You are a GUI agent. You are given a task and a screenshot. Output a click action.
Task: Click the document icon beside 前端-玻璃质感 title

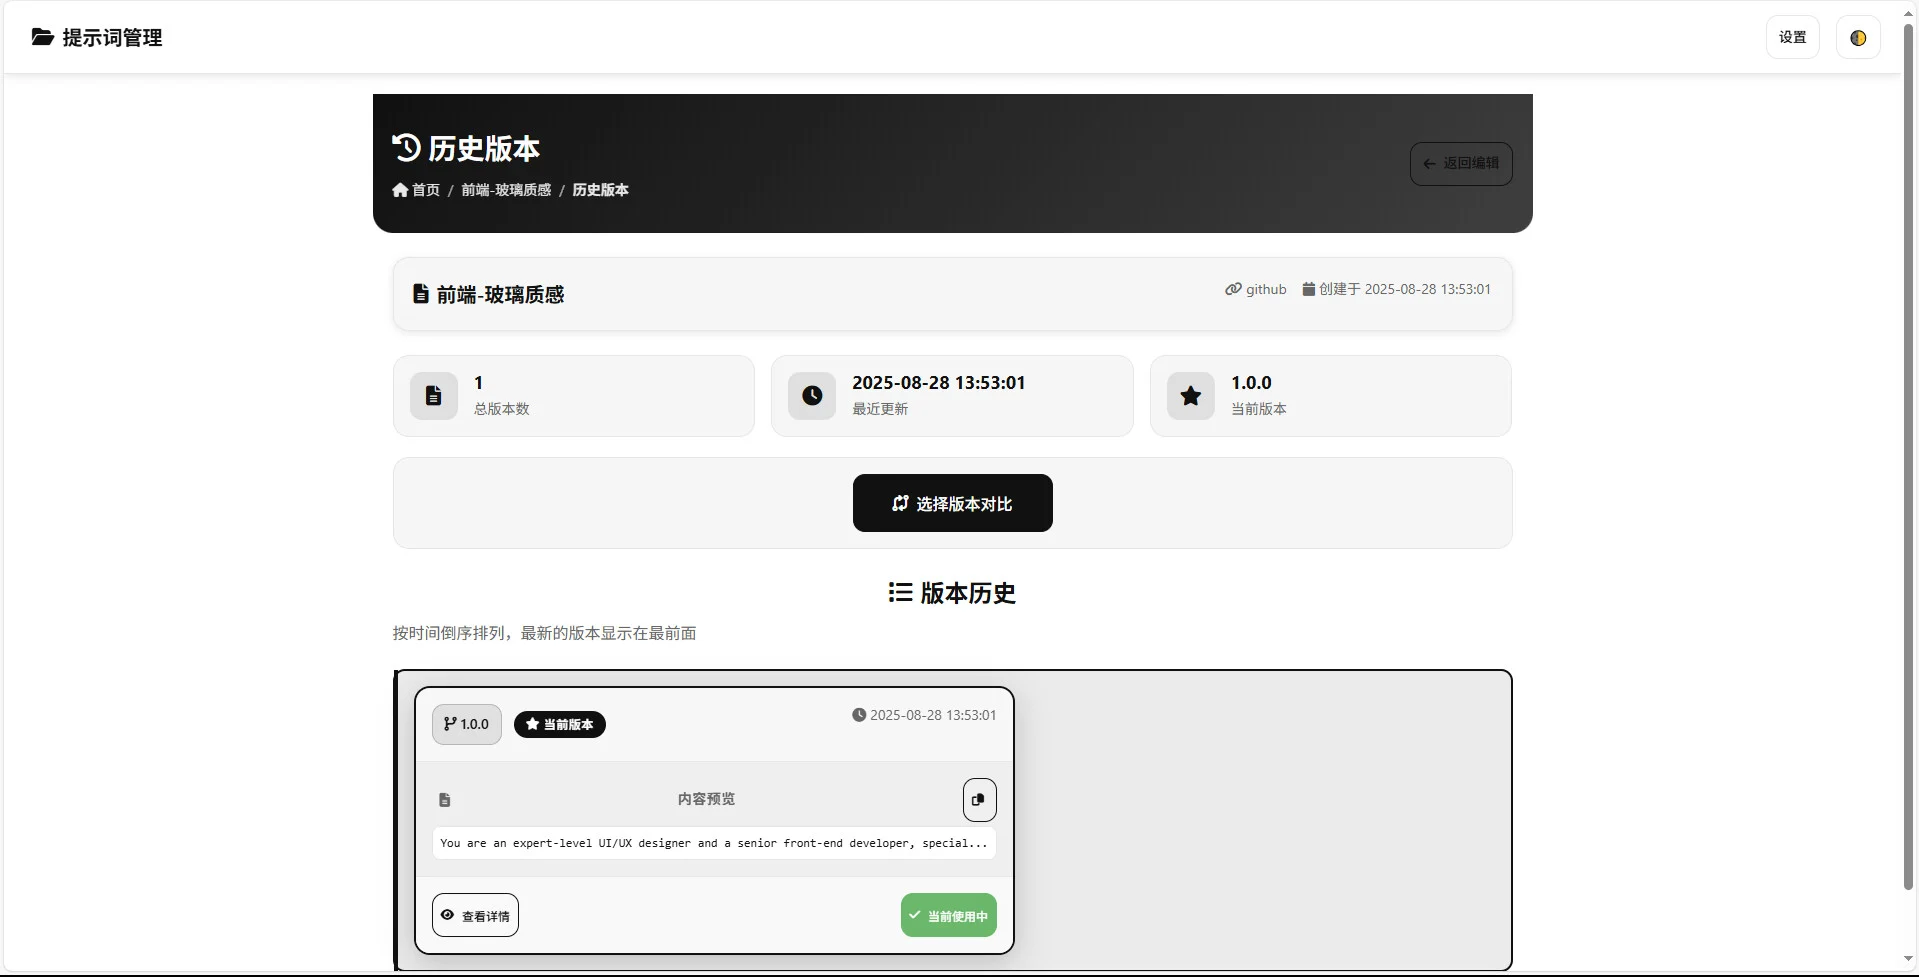tap(421, 294)
